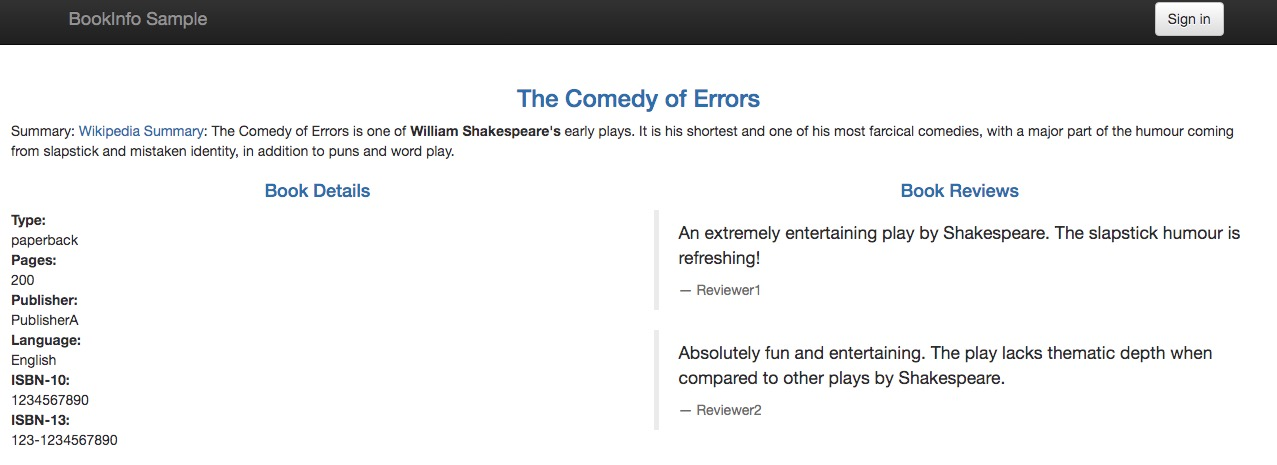Click the bold William Shakespeare's text
Image resolution: width=1277 pixels, height=465 pixels.
pyautogui.click(x=485, y=131)
